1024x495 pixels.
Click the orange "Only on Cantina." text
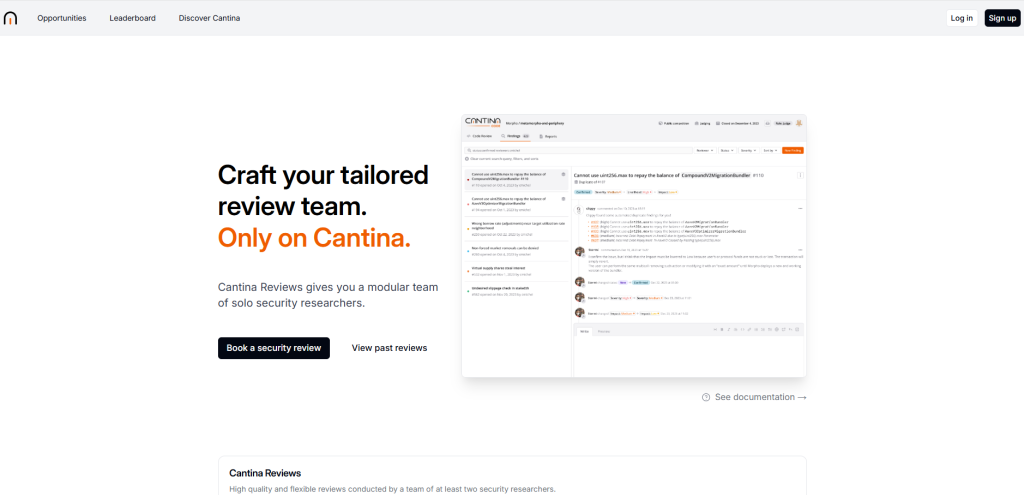tap(314, 238)
